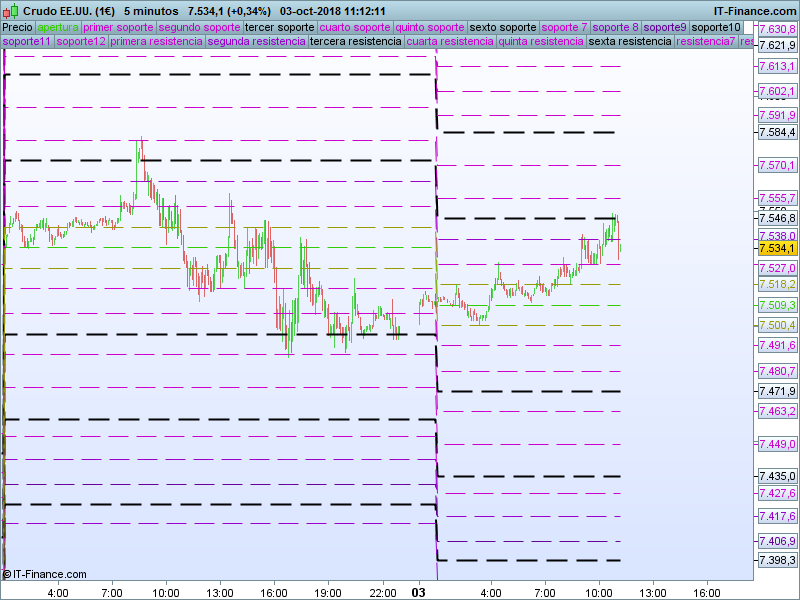The width and height of the screenshot is (800, 600).
Task: Click the 'resistencia7' legend label
Action: (705, 42)
